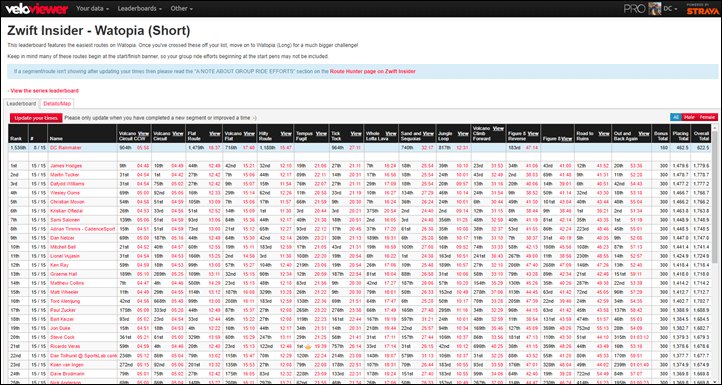The height and width of the screenshot is (385, 722).
Task: Switch to the Leaderboard tab
Action: click(x=21, y=104)
